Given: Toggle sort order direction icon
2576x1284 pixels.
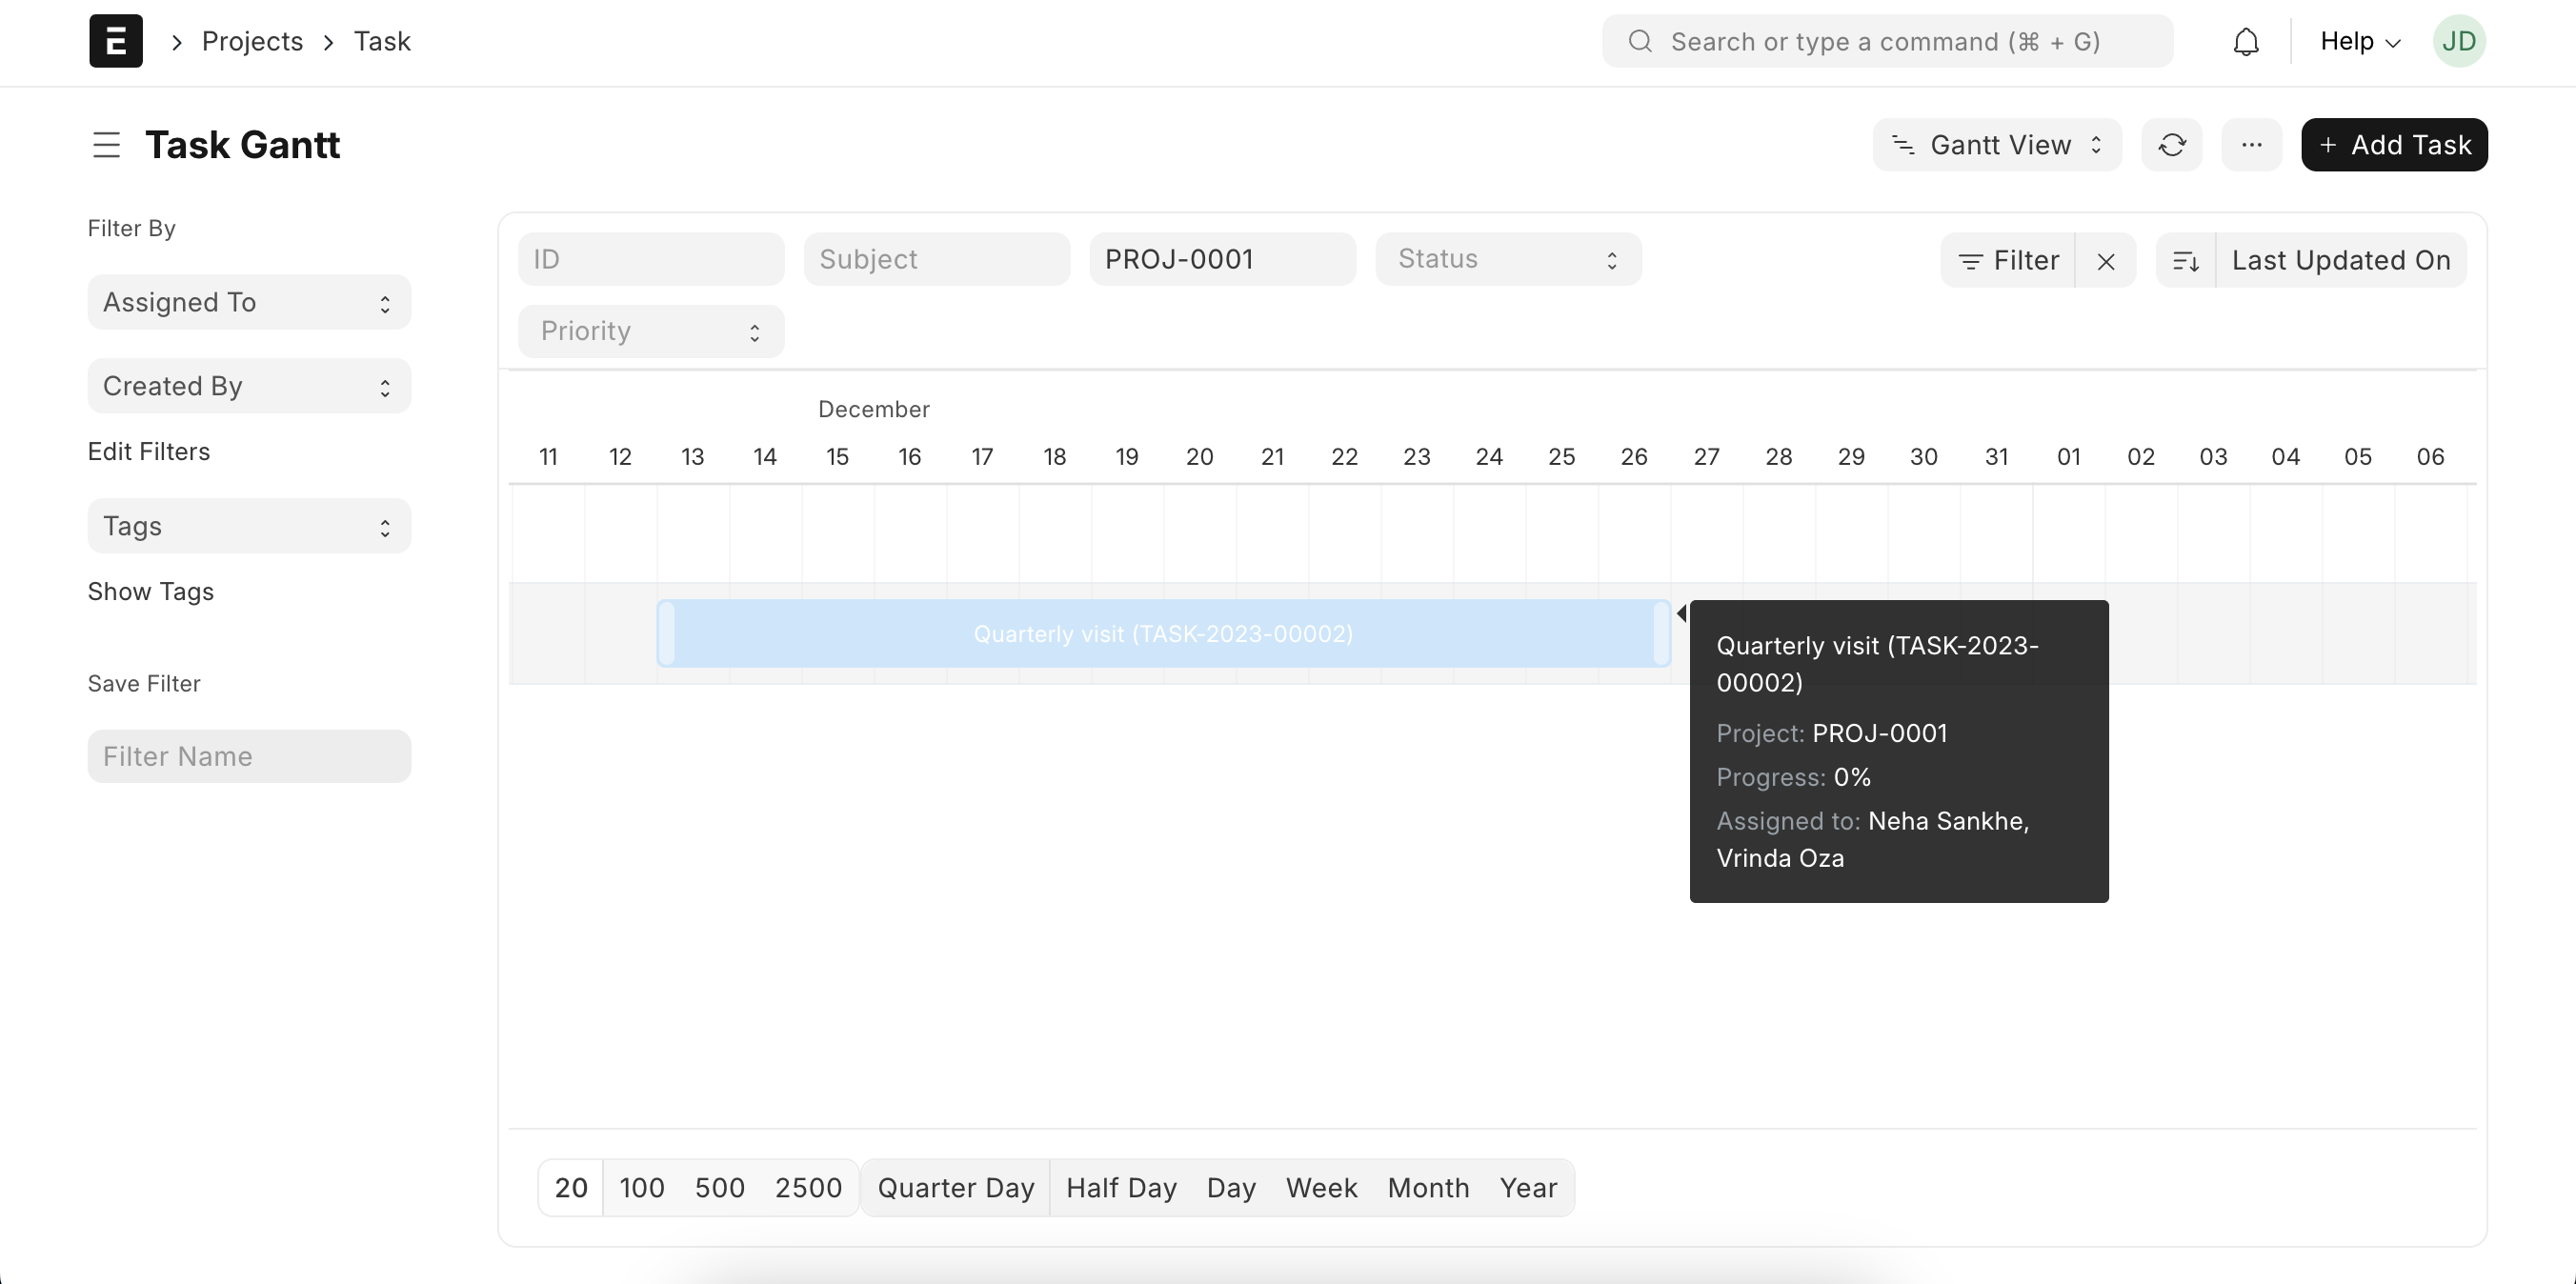Looking at the screenshot, I should click(2186, 261).
